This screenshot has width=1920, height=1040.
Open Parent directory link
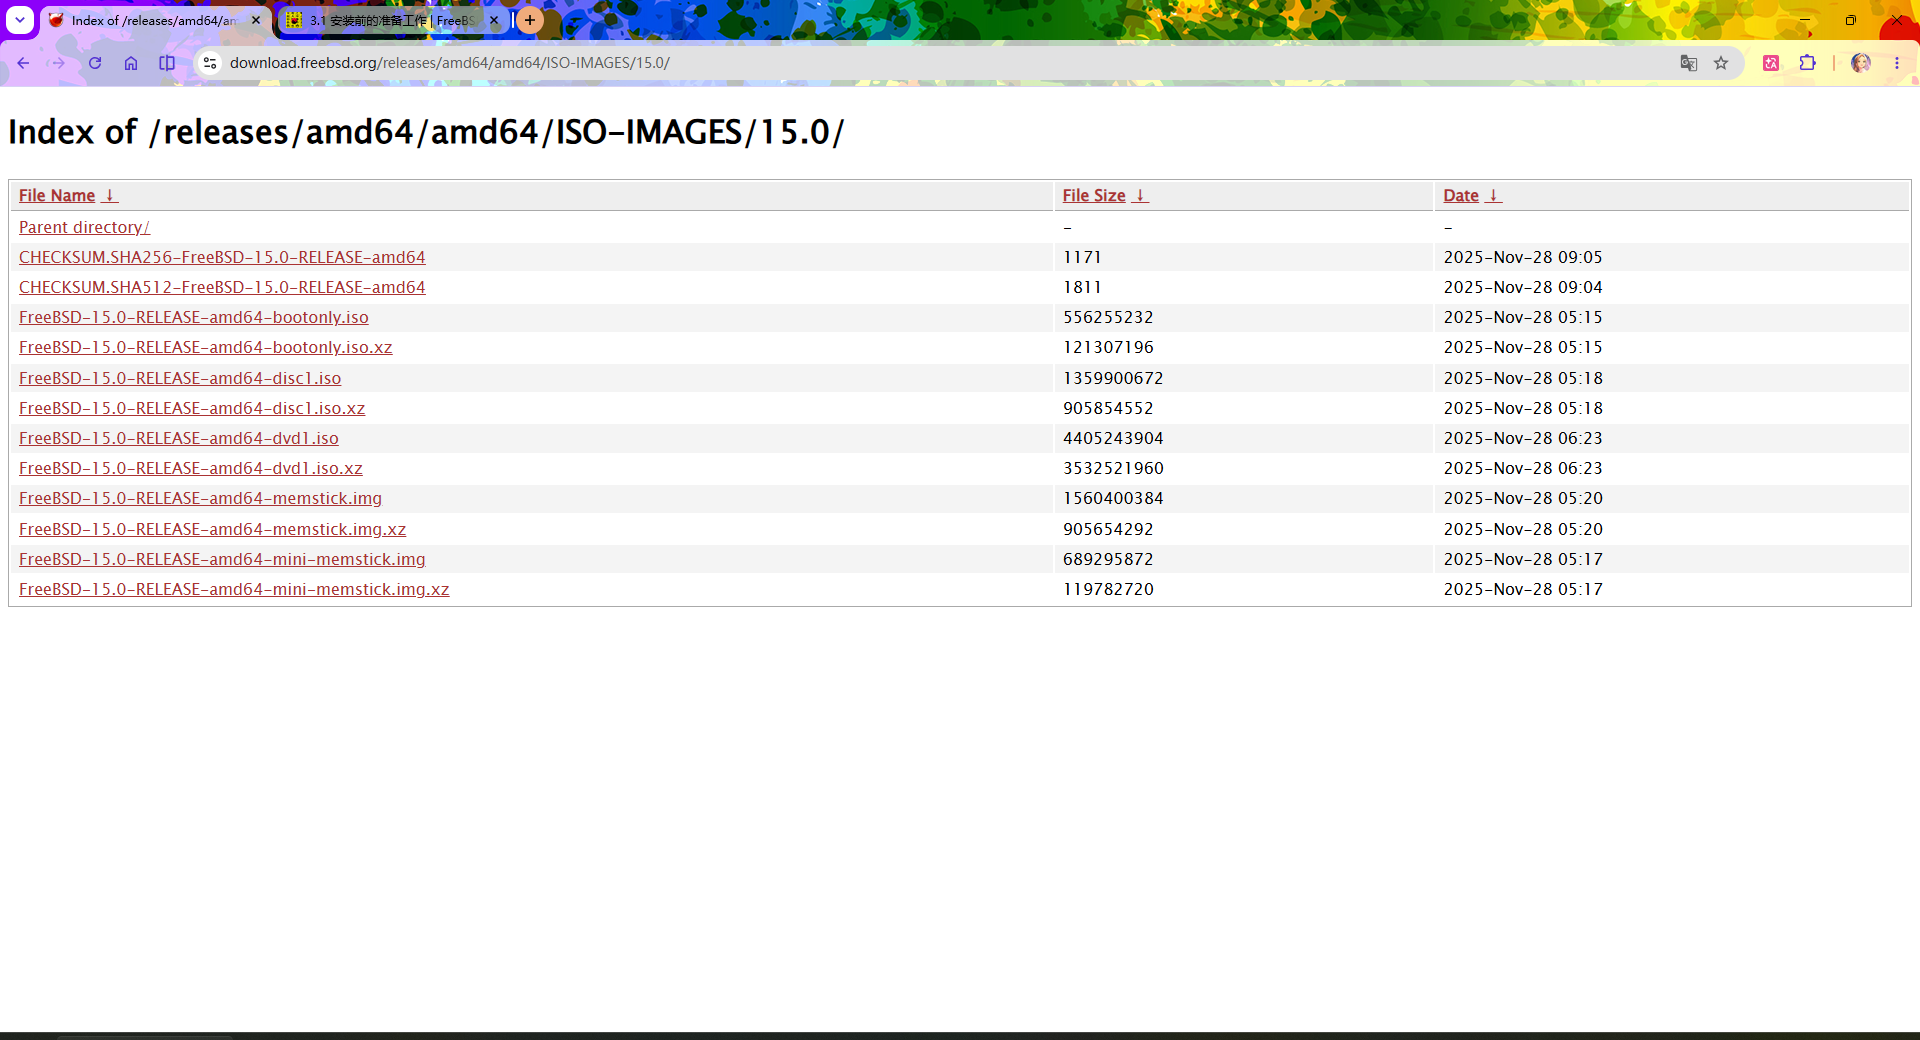[x=84, y=228]
